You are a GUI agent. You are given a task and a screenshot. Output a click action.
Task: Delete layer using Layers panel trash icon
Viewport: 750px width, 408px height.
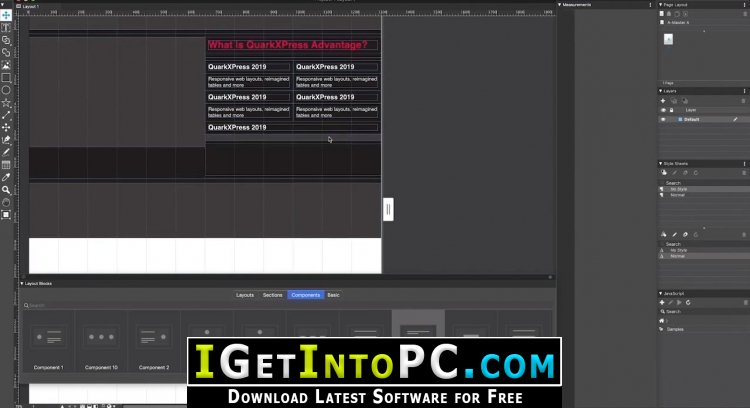coord(742,101)
